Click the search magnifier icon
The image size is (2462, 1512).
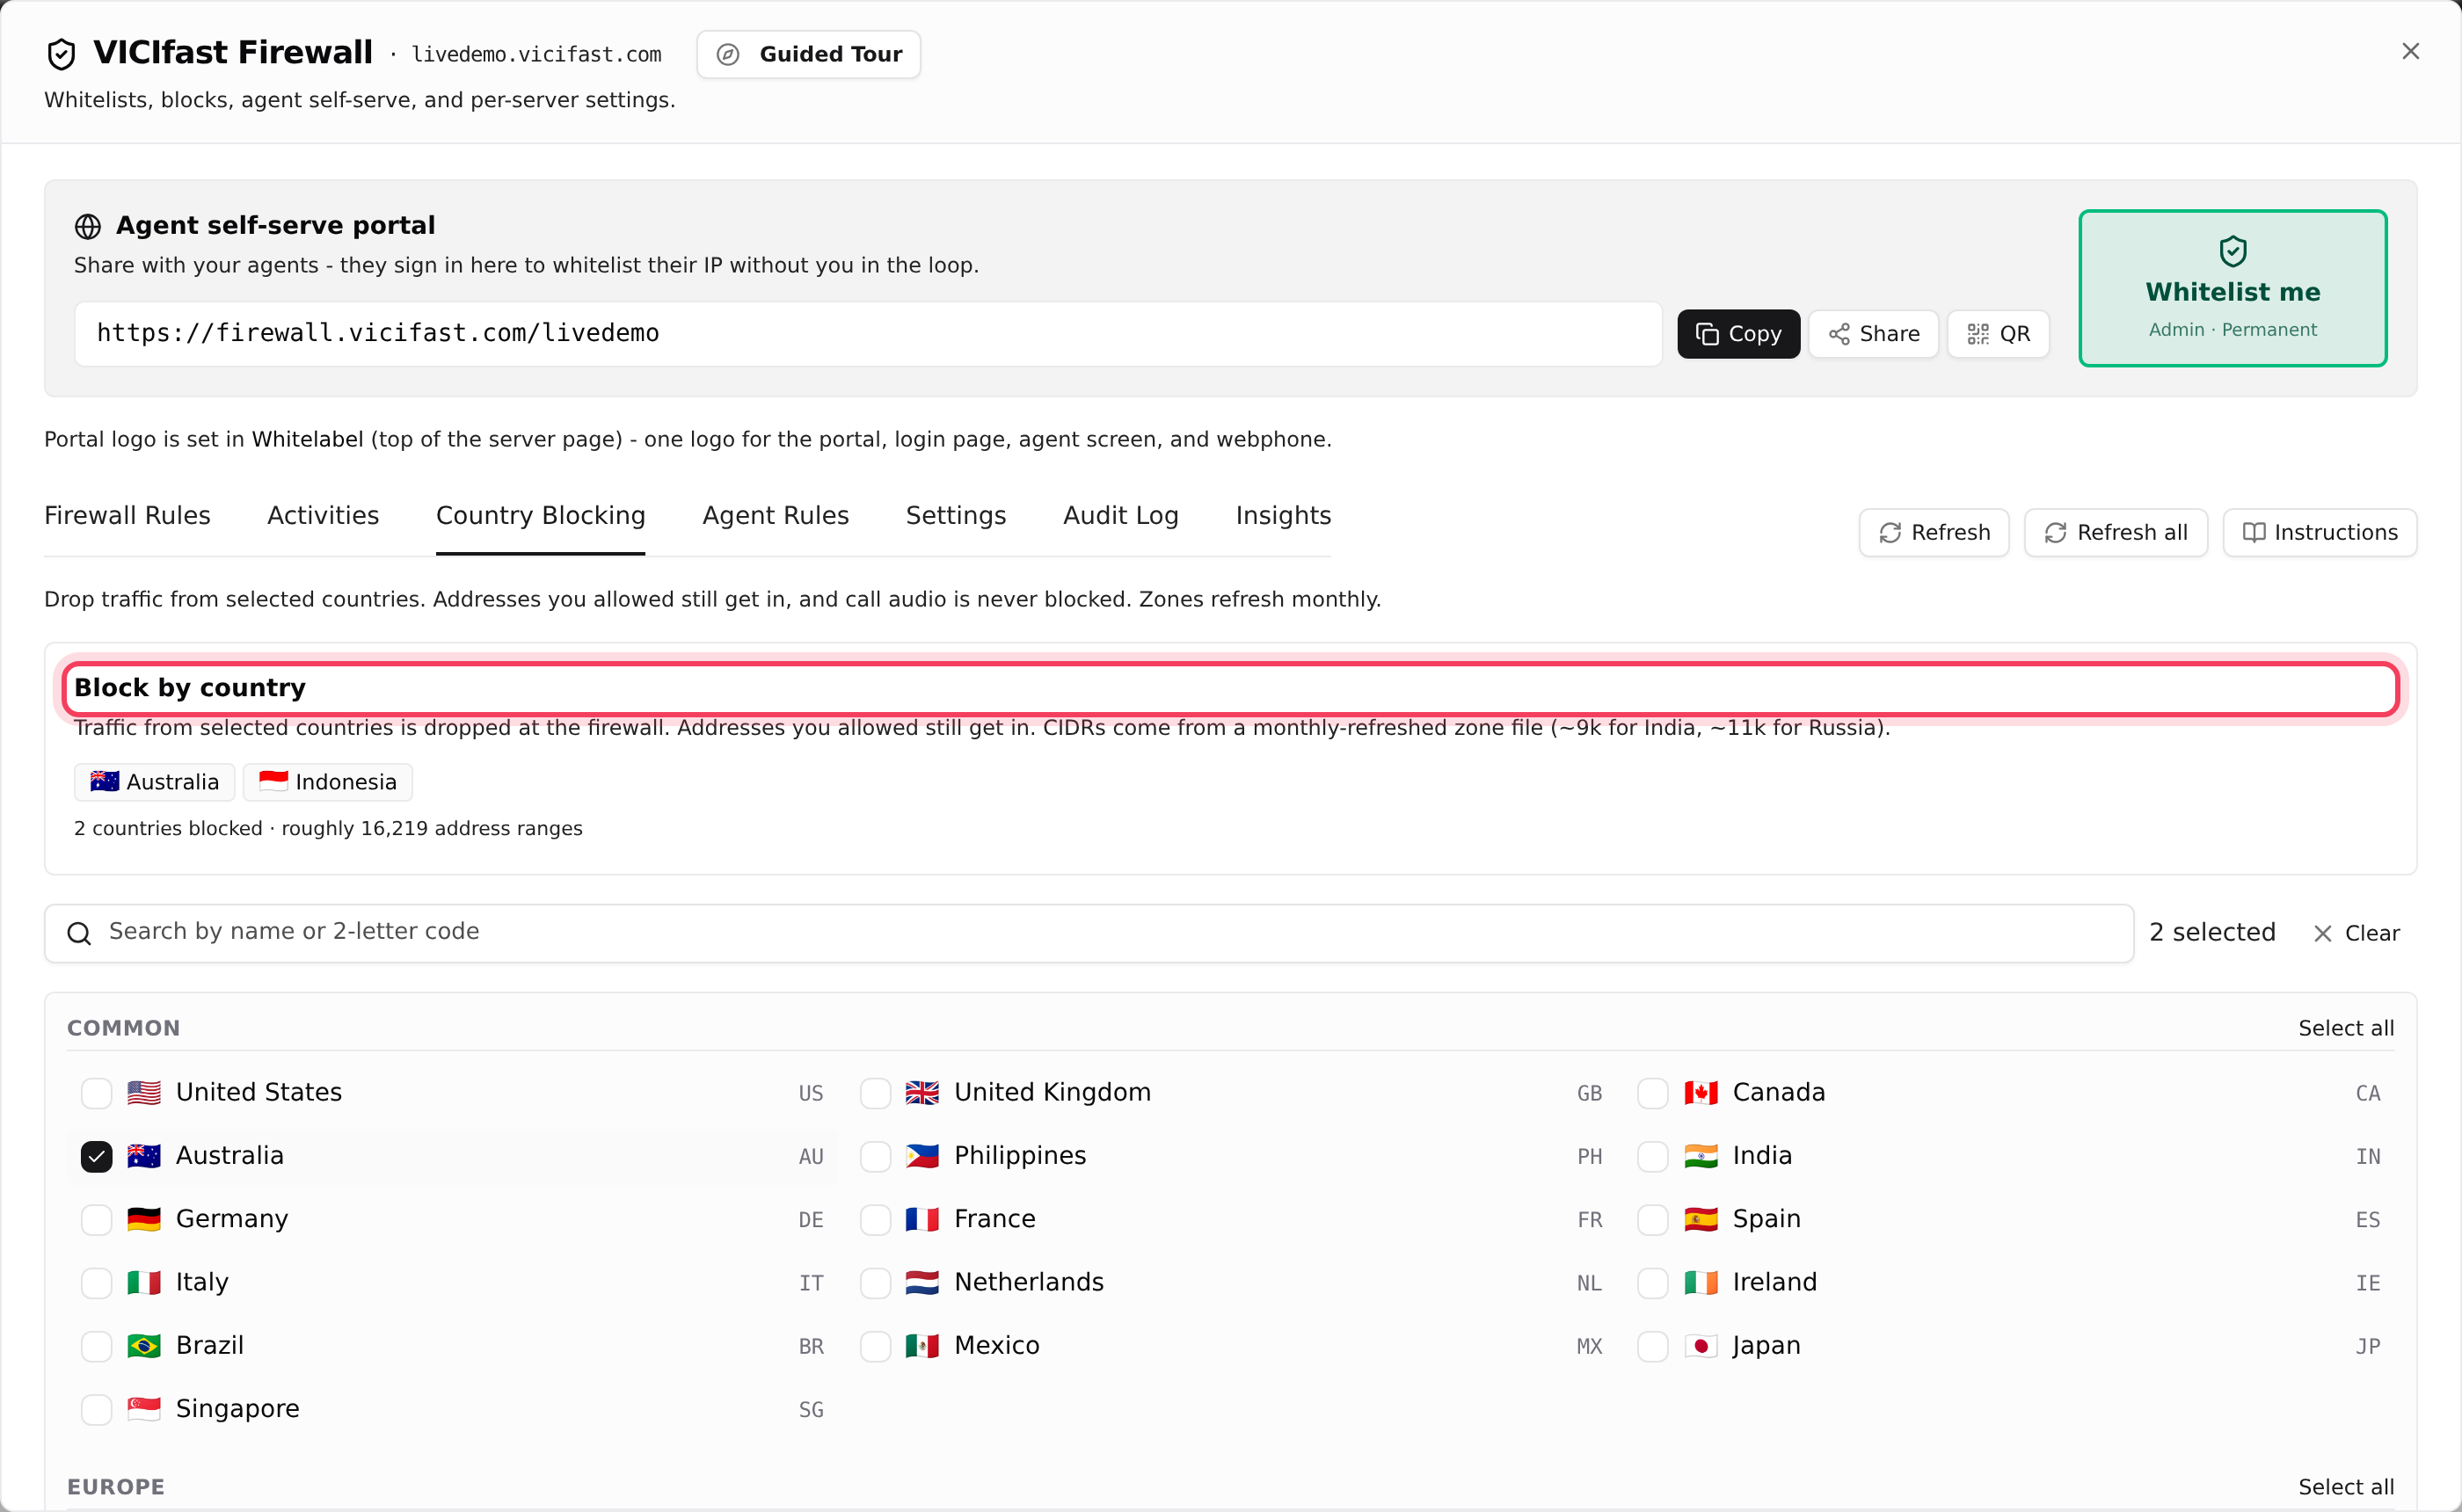[79, 933]
